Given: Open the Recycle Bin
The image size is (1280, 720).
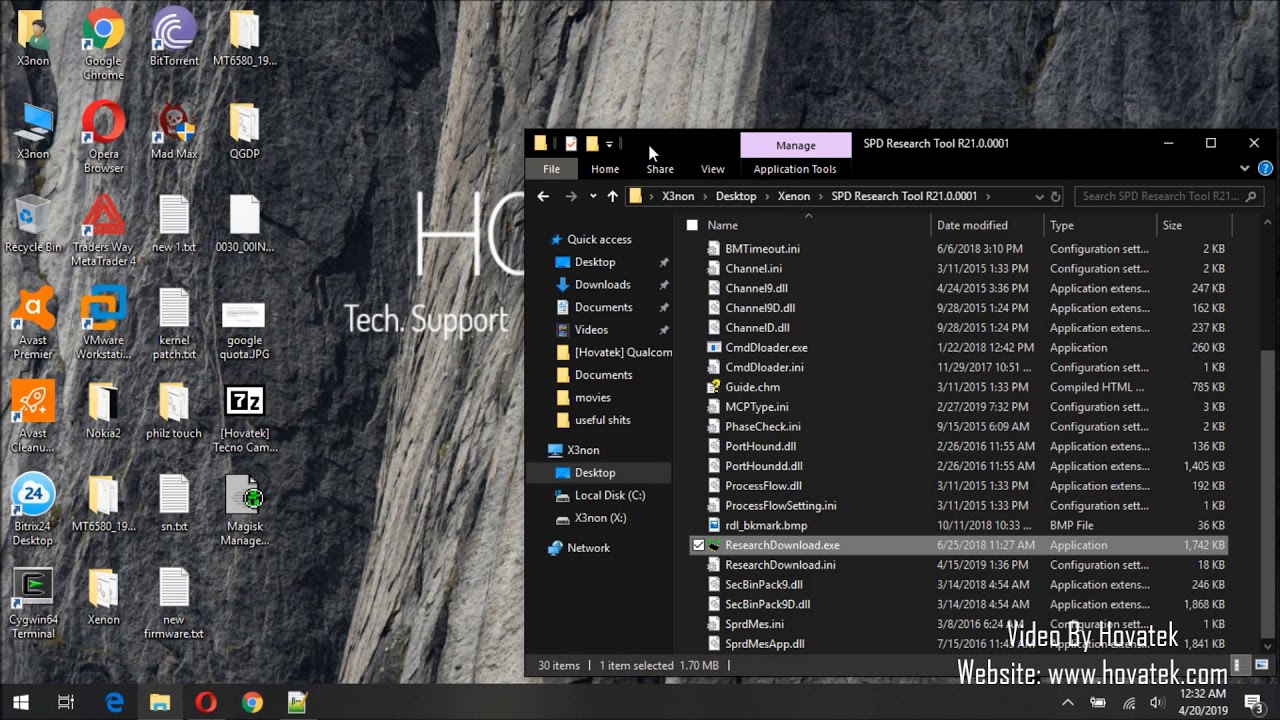Looking at the screenshot, I should (32, 224).
